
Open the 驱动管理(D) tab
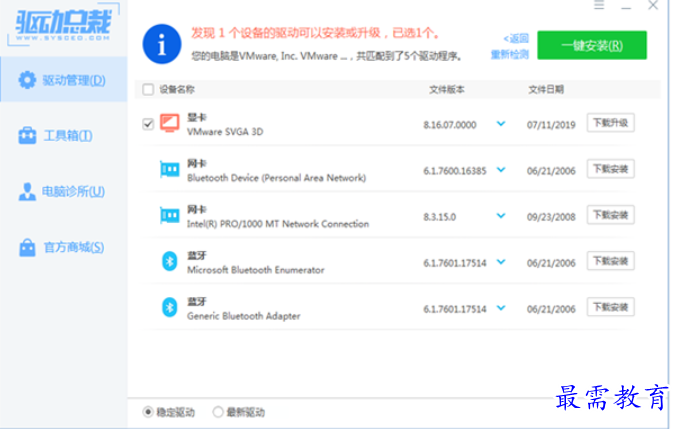click(x=63, y=80)
